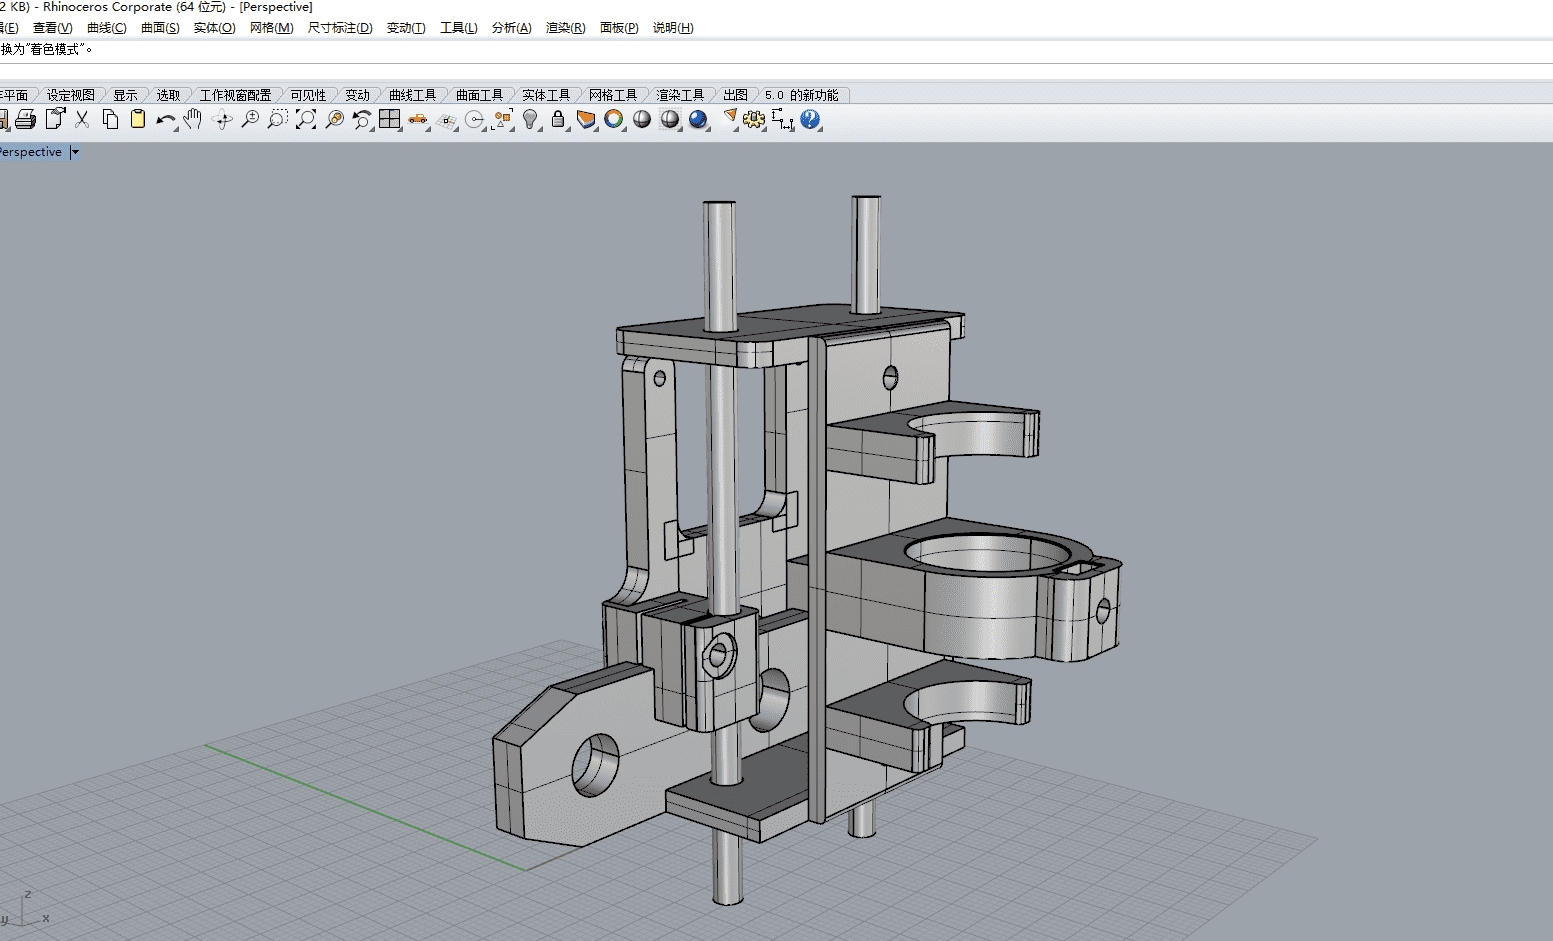Switch to the 可见性 toolbar tab
Screen dimensions: 1553x941
point(308,95)
